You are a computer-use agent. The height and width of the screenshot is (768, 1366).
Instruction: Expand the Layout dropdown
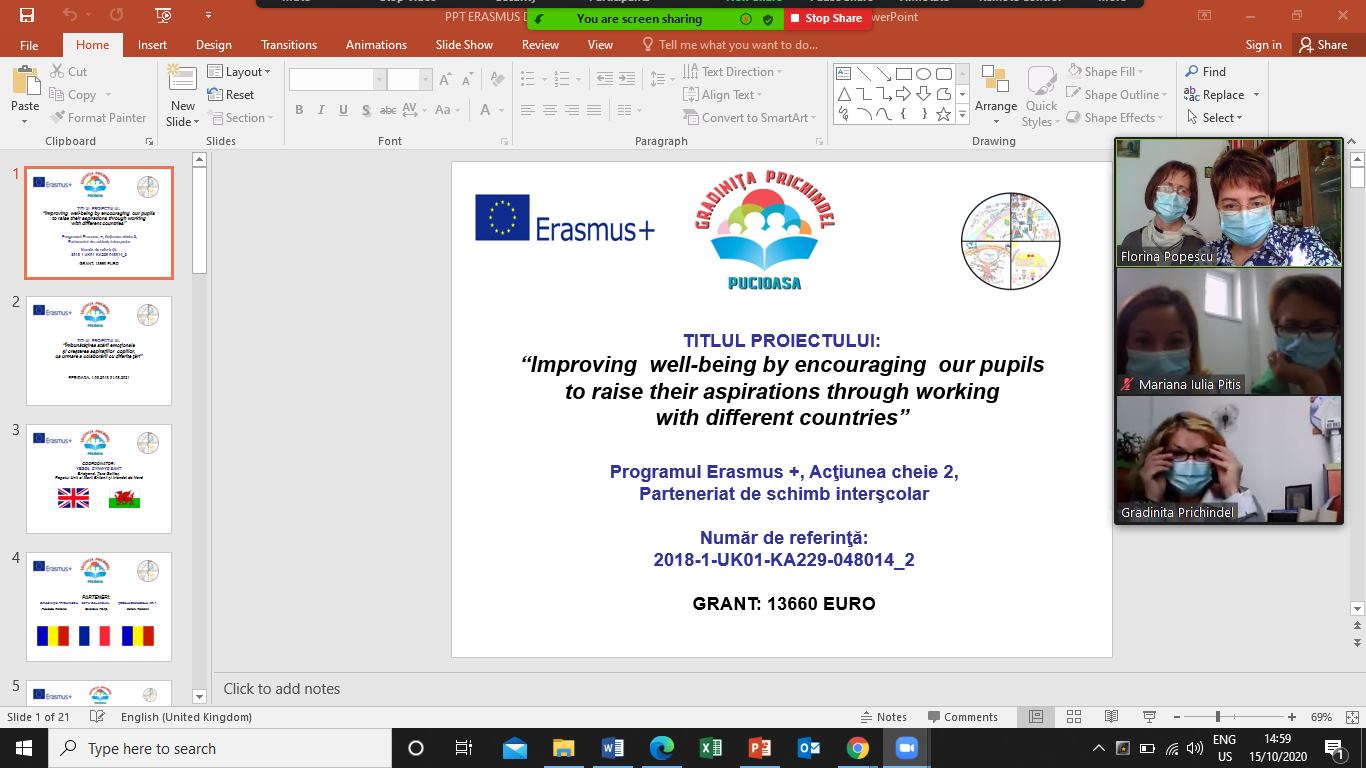pyautogui.click(x=239, y=72)
